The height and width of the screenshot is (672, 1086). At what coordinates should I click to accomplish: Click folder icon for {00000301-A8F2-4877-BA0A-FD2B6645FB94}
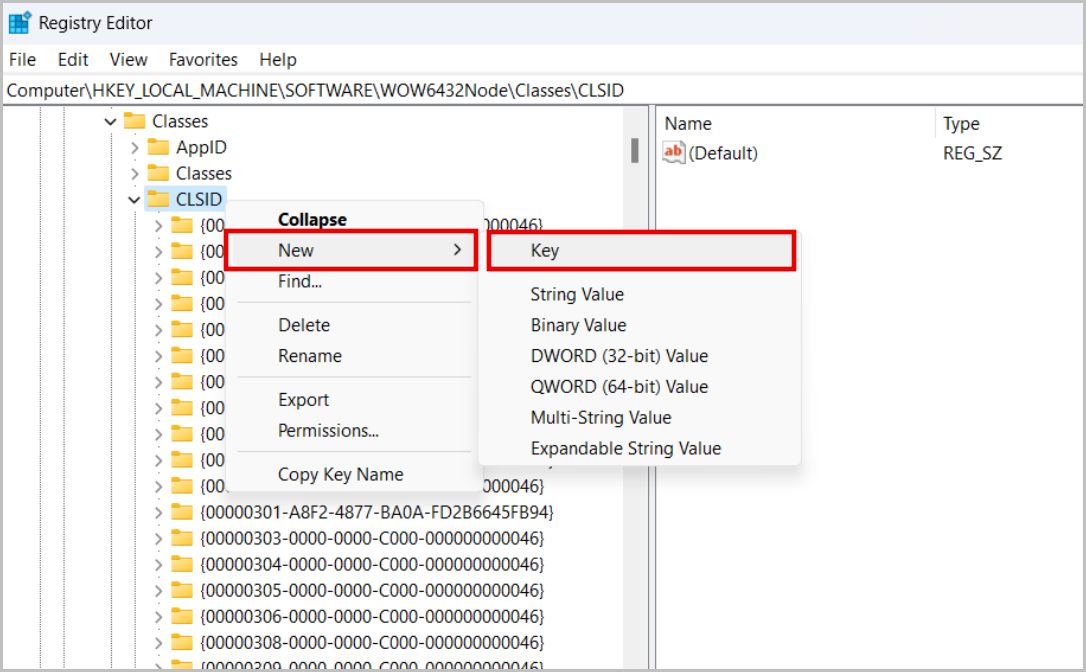tap(182, 512)
